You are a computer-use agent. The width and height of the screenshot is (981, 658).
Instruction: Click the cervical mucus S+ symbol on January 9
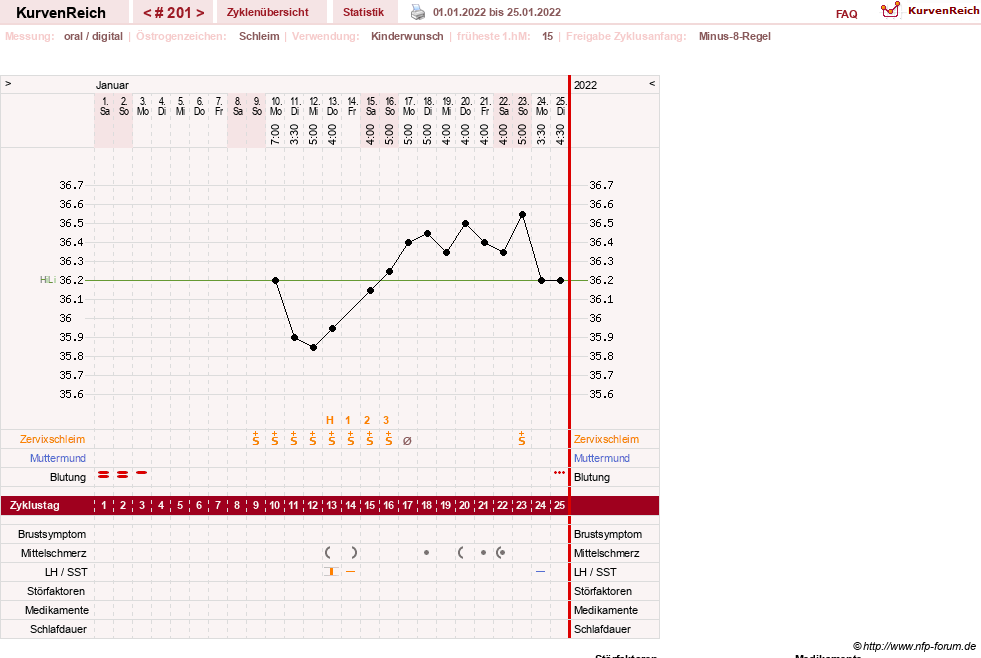tap(256, 438)
